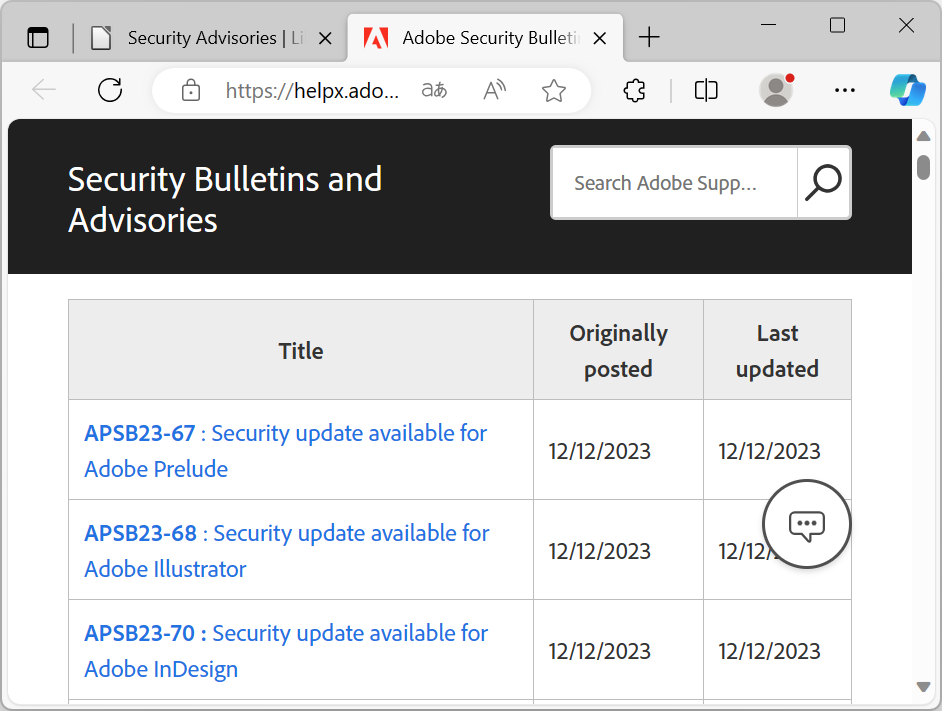Screen dimensions: 942x711
Task: Open the APSB23-67 Adobe Prelude bulletin
Action: click(285, 450)
